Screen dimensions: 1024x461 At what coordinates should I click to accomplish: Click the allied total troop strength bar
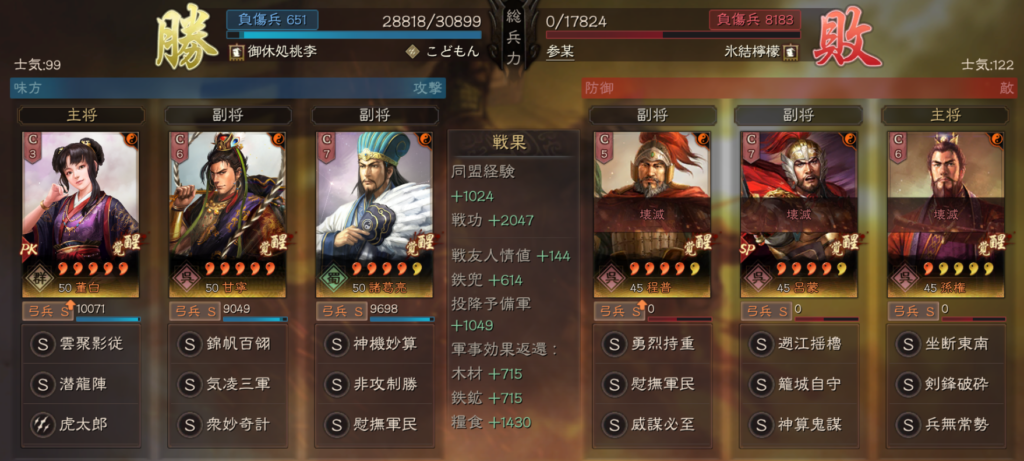click(354, 35)
